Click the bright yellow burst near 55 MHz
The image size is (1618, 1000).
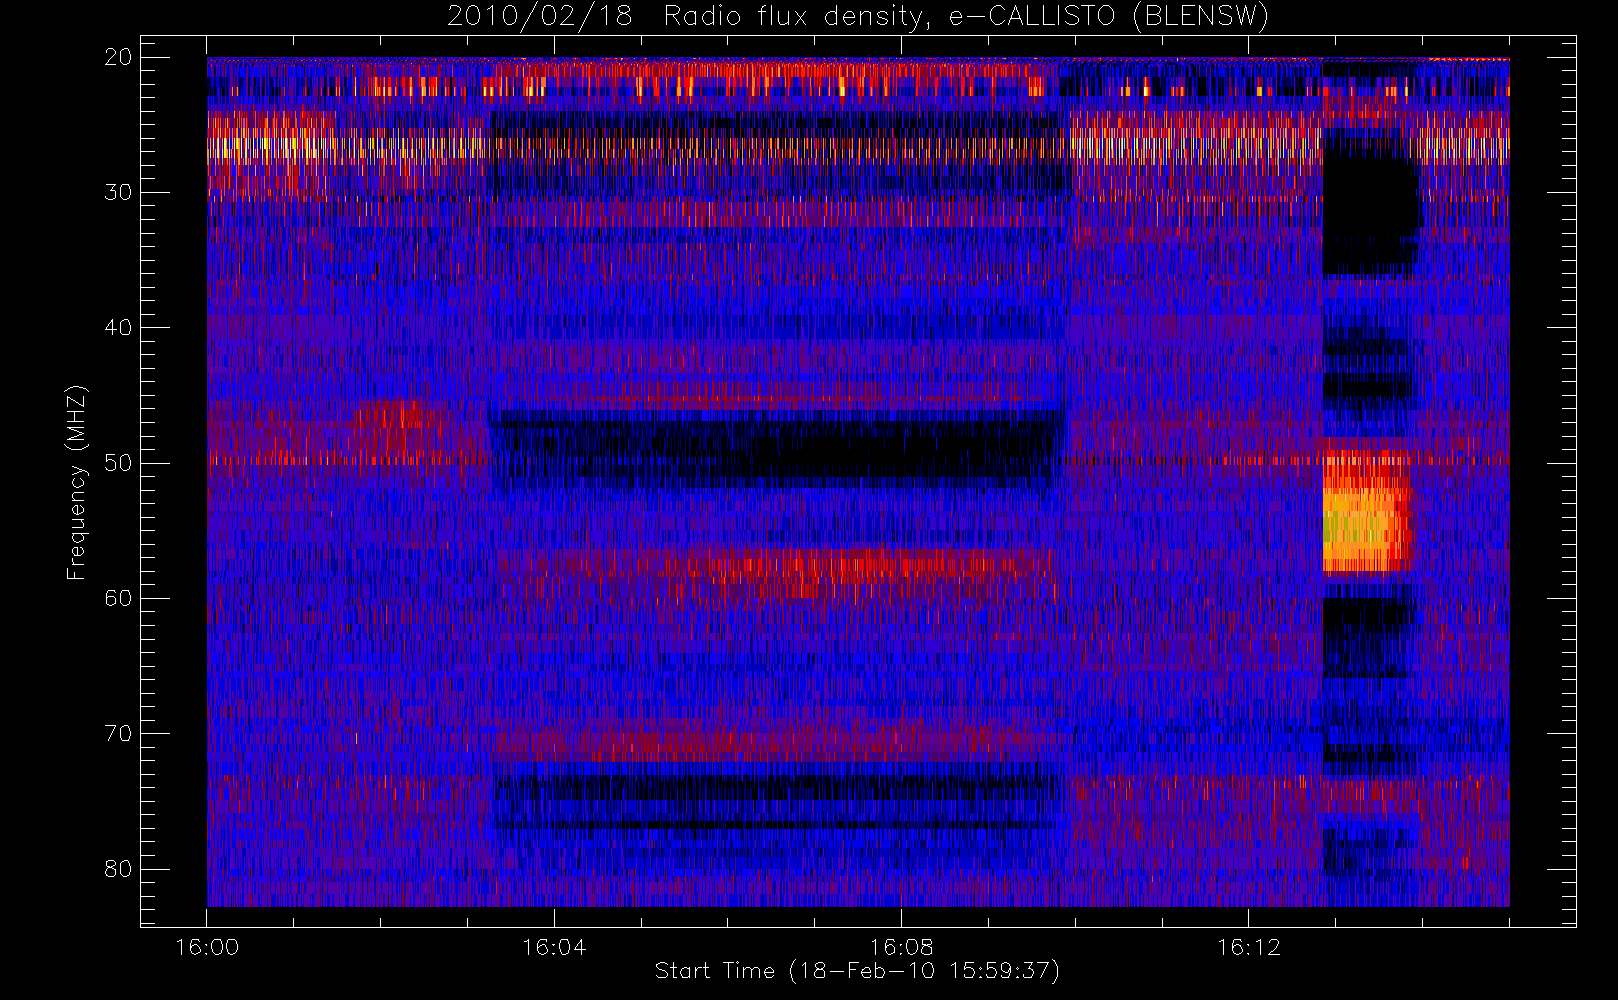pyautogui.click(x=1367, y=513)
